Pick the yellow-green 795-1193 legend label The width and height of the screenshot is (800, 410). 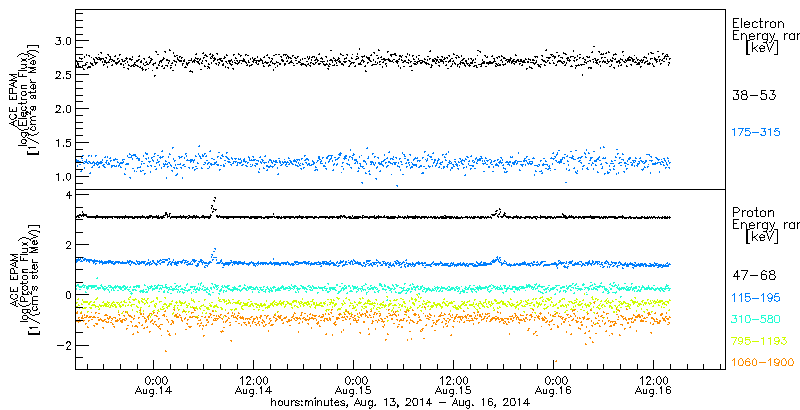point(759,341)
